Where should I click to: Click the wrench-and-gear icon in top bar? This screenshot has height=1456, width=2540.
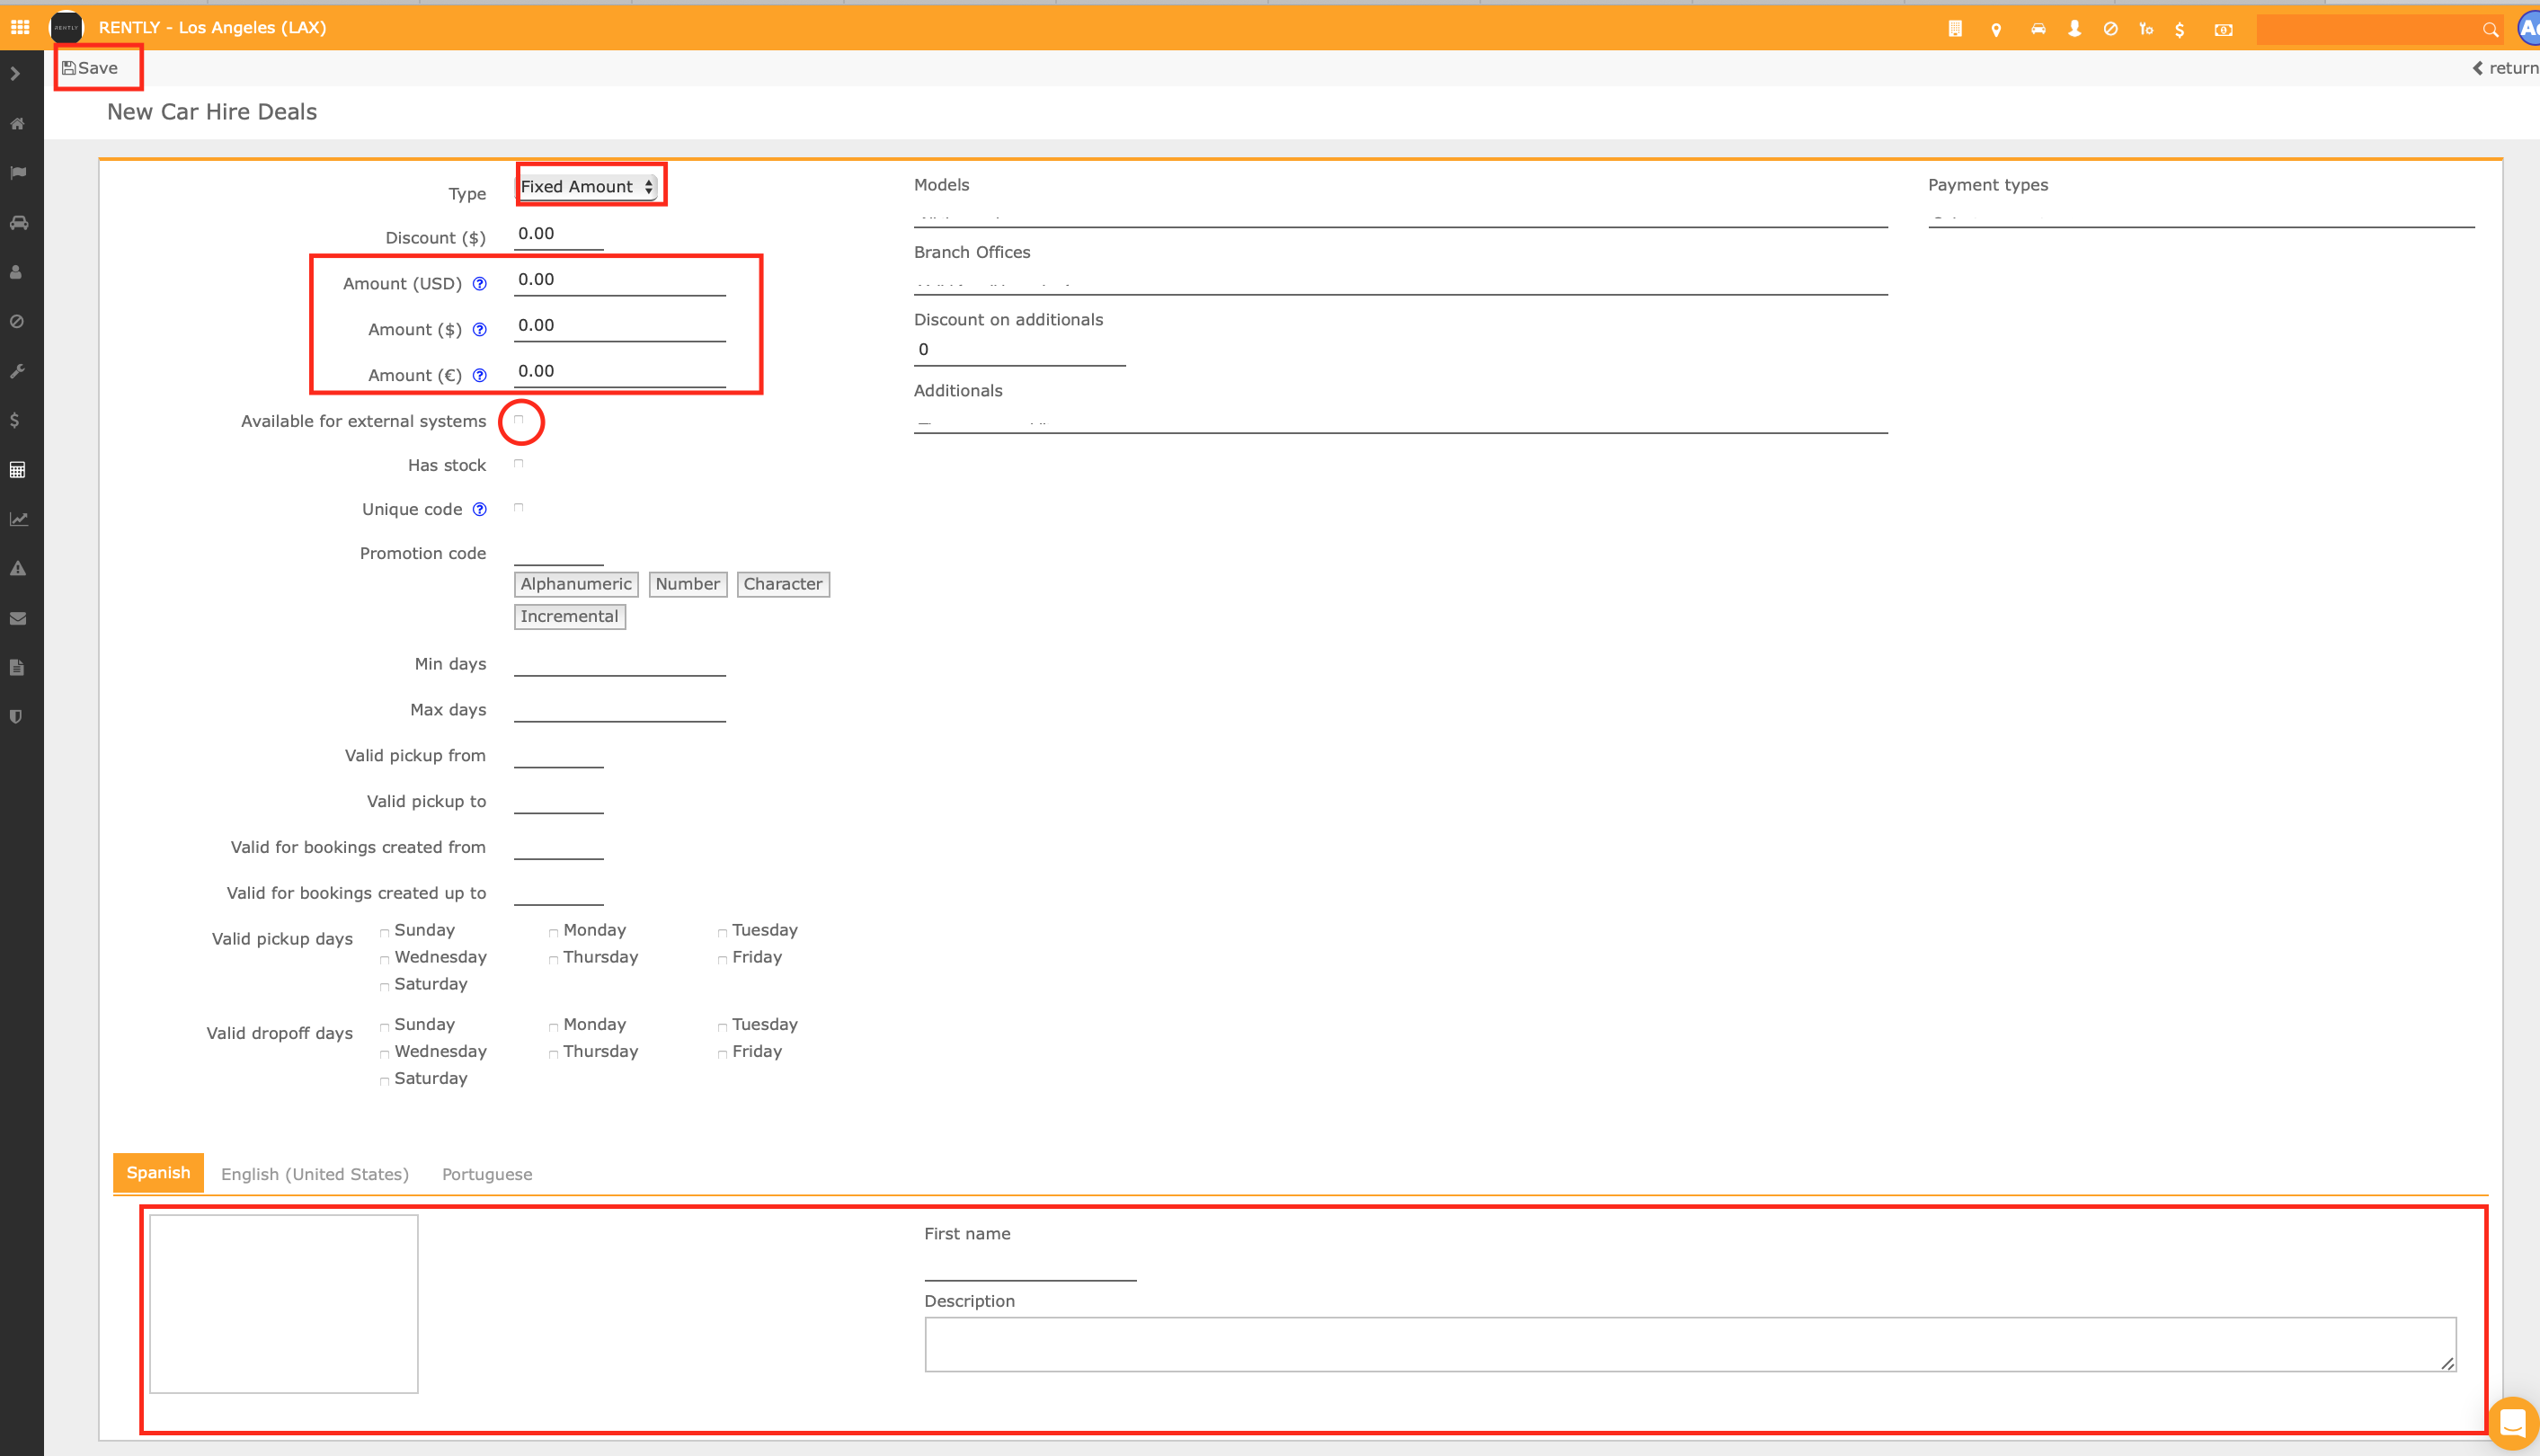(x=2146, y=29)
